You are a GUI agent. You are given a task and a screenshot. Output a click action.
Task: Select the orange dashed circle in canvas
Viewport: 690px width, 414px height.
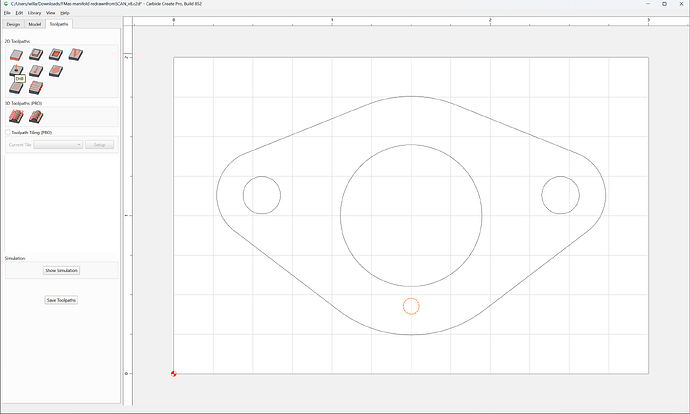tap(411, 306)
